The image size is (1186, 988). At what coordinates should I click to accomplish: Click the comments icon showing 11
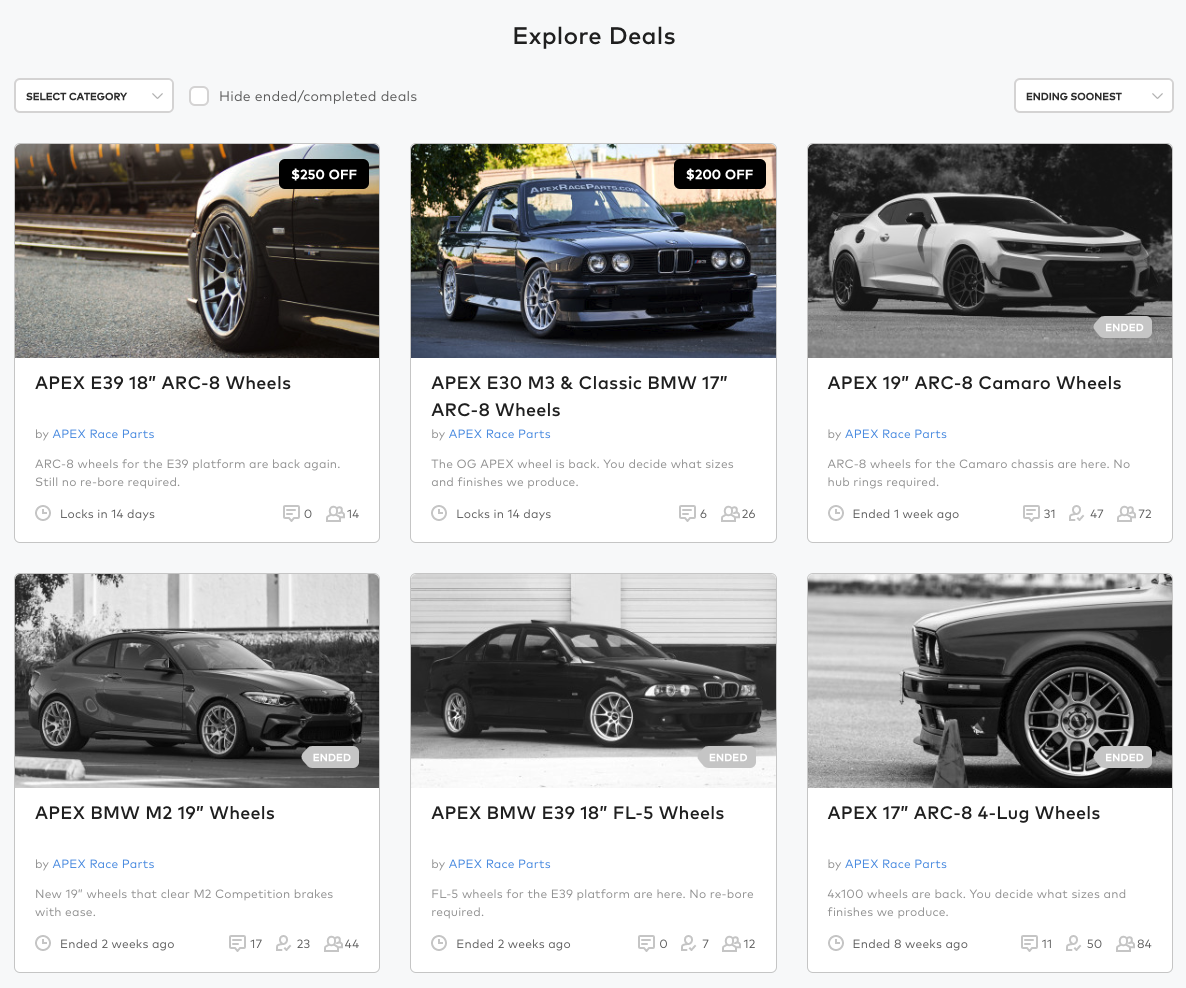pos(1029,943)
